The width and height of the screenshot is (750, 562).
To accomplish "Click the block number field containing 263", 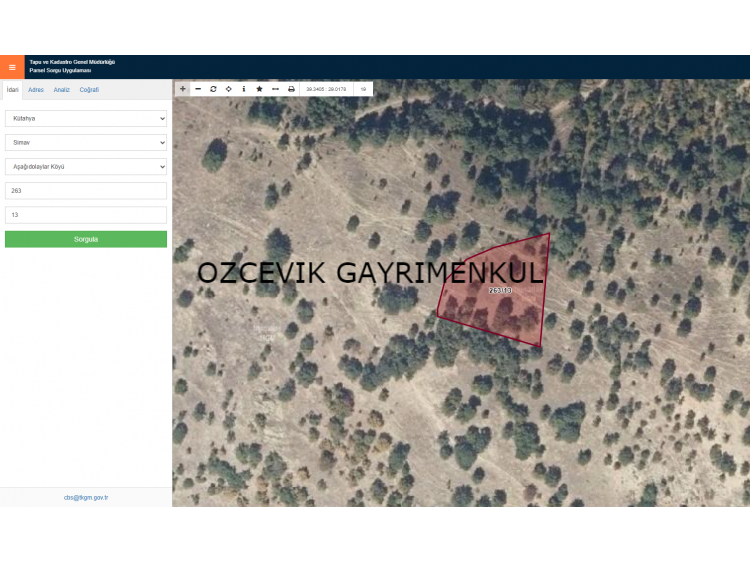I will coord(86,191).
